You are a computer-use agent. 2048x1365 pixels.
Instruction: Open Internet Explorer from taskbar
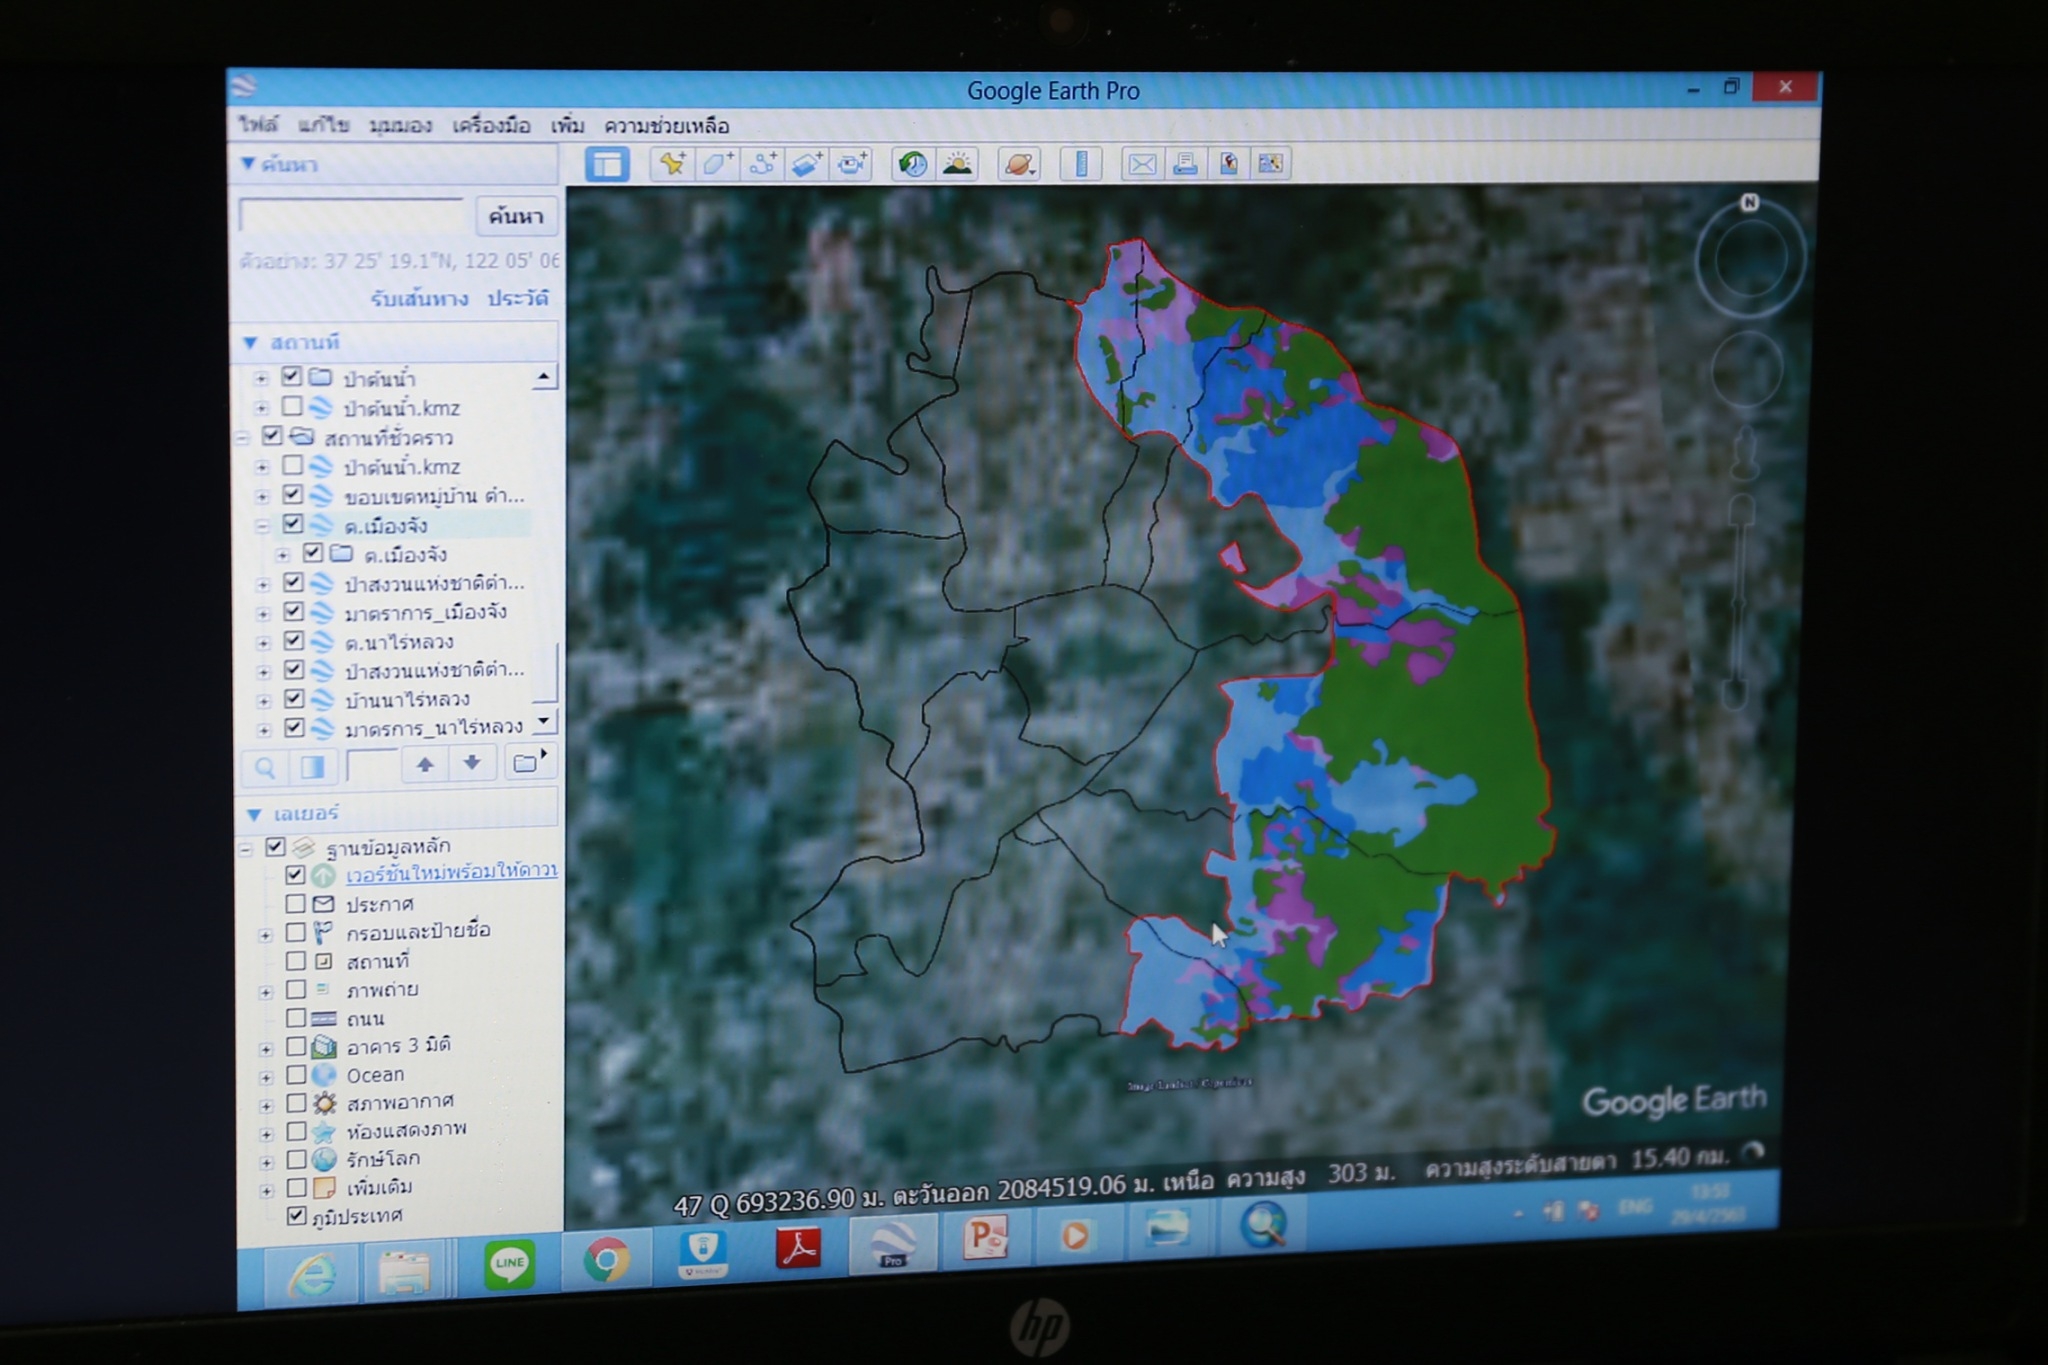[x=313, y=1274]
